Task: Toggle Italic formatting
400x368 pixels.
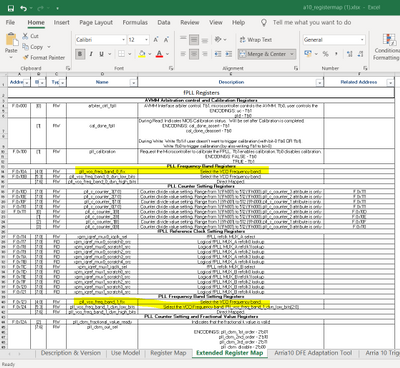Action: [x=91, y=54]
